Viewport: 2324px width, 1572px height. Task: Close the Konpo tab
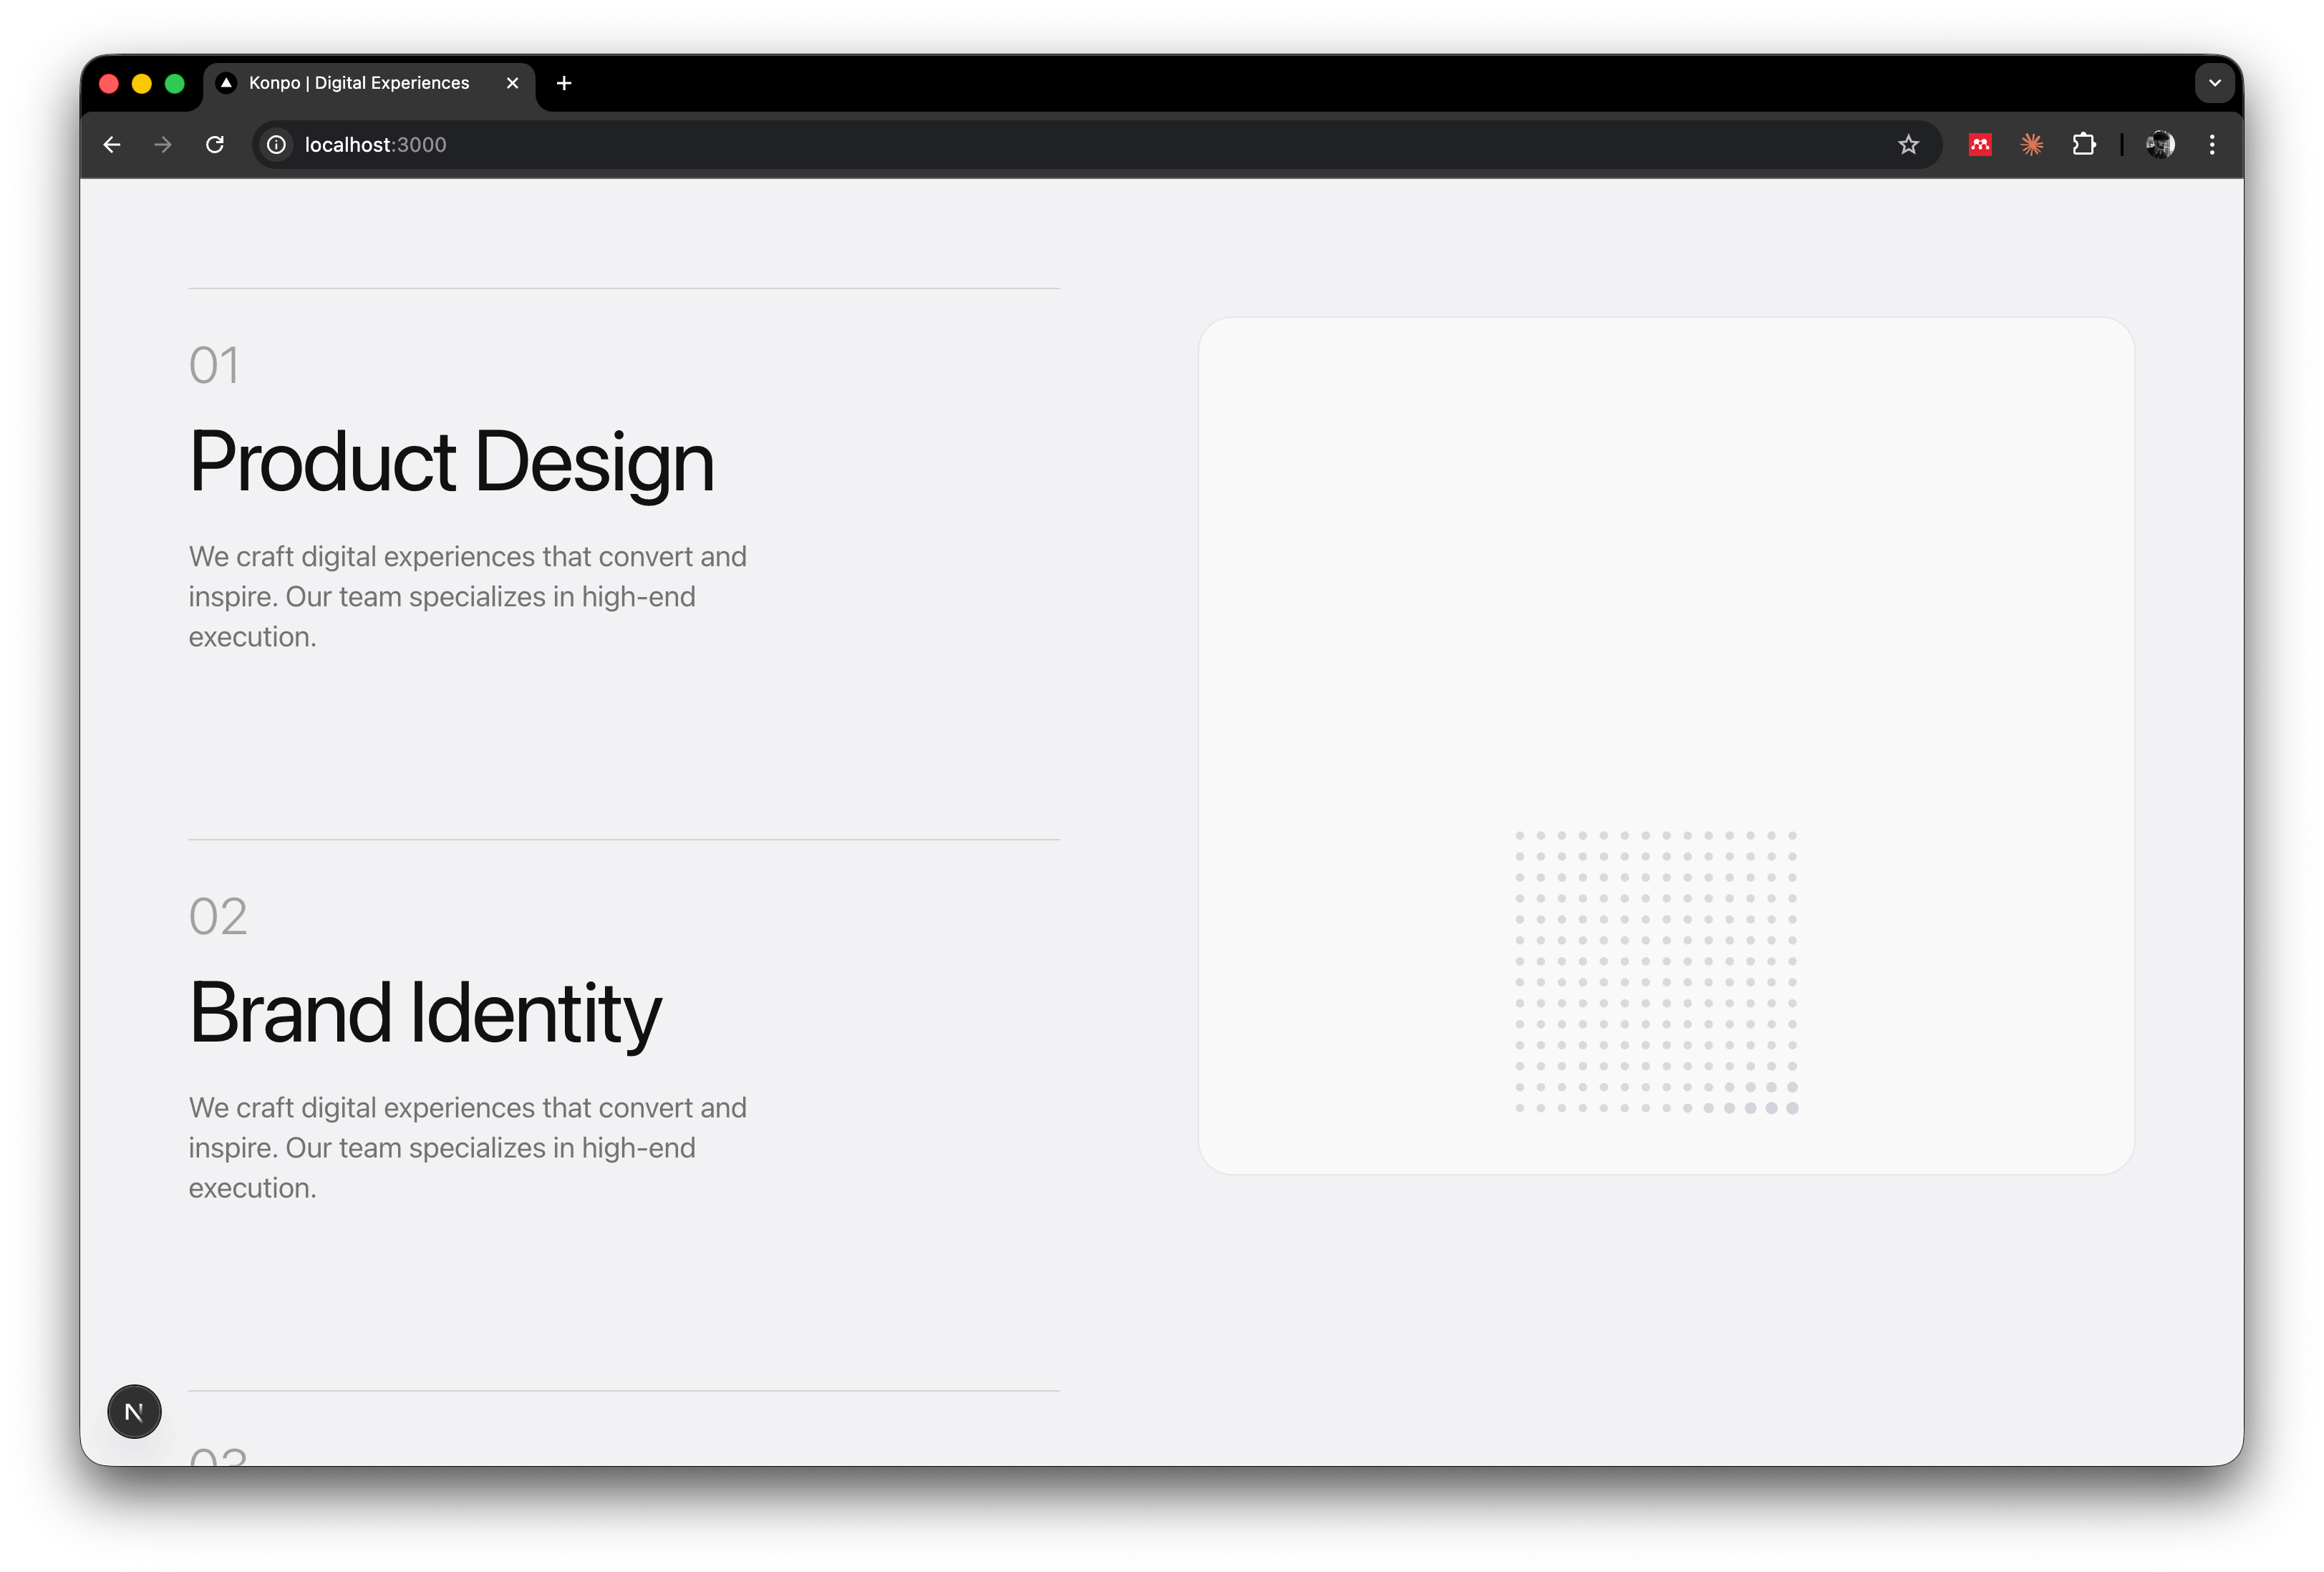[x=513, y=83]
